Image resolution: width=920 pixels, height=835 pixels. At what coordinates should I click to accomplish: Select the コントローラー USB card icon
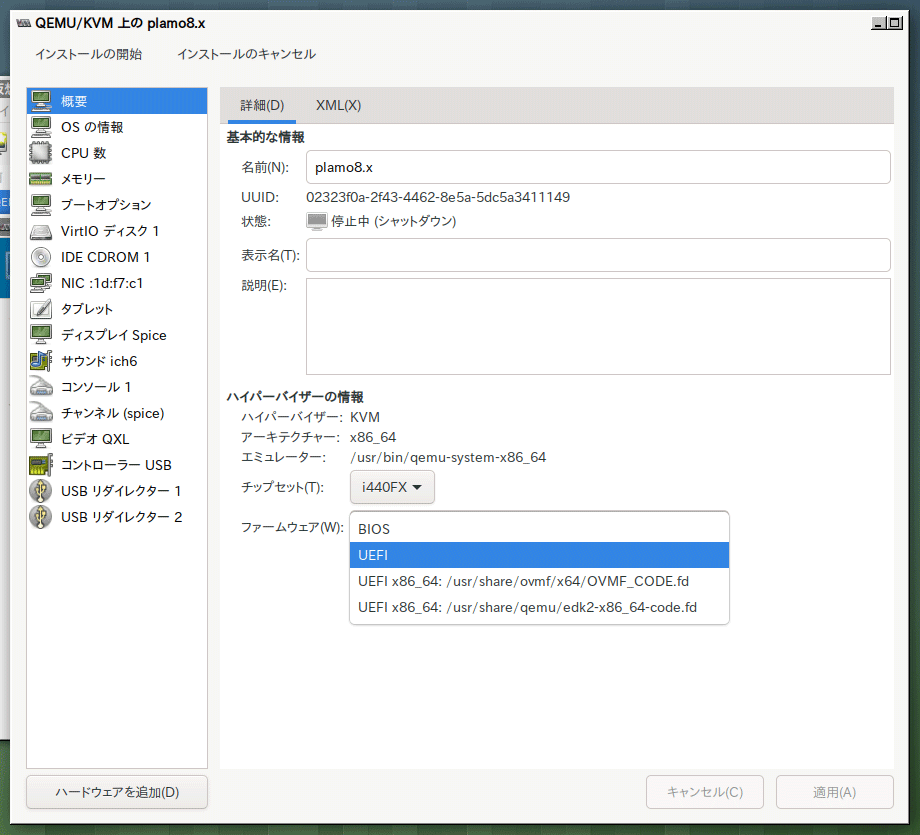click(40, 465)
